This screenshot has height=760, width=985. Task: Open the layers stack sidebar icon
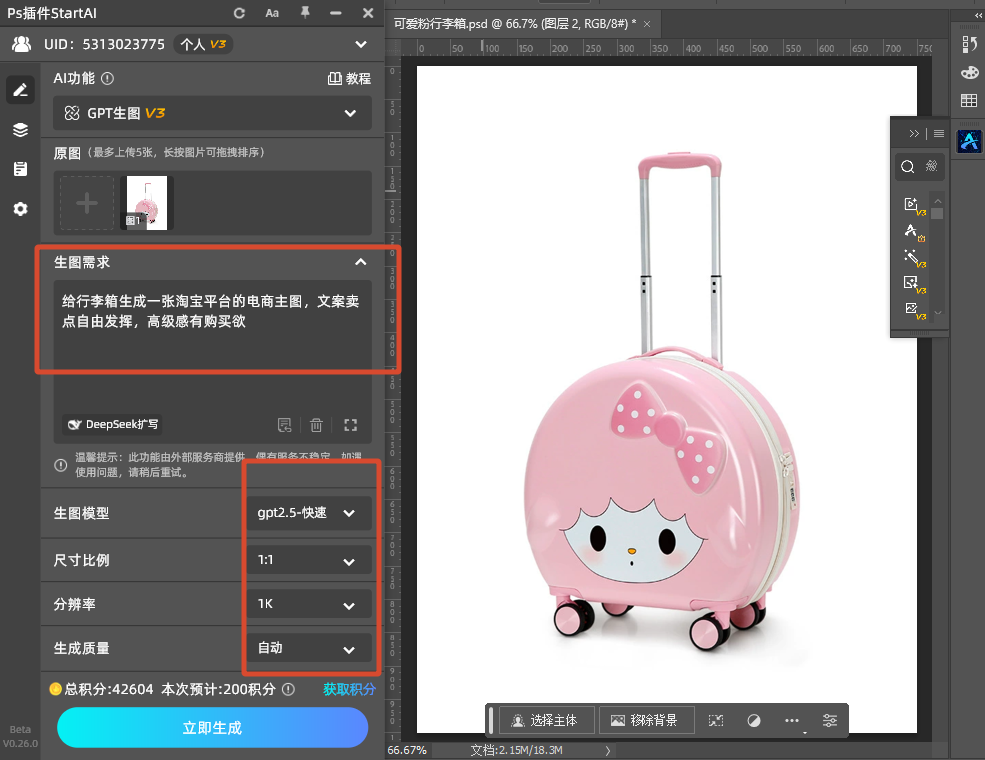[x=20, y=129]
